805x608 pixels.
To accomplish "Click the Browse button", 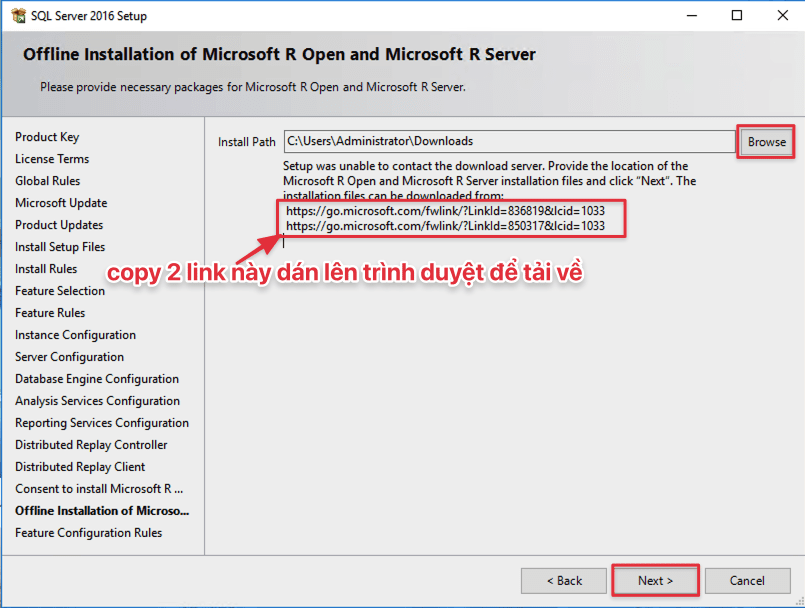I will [766, 142].
